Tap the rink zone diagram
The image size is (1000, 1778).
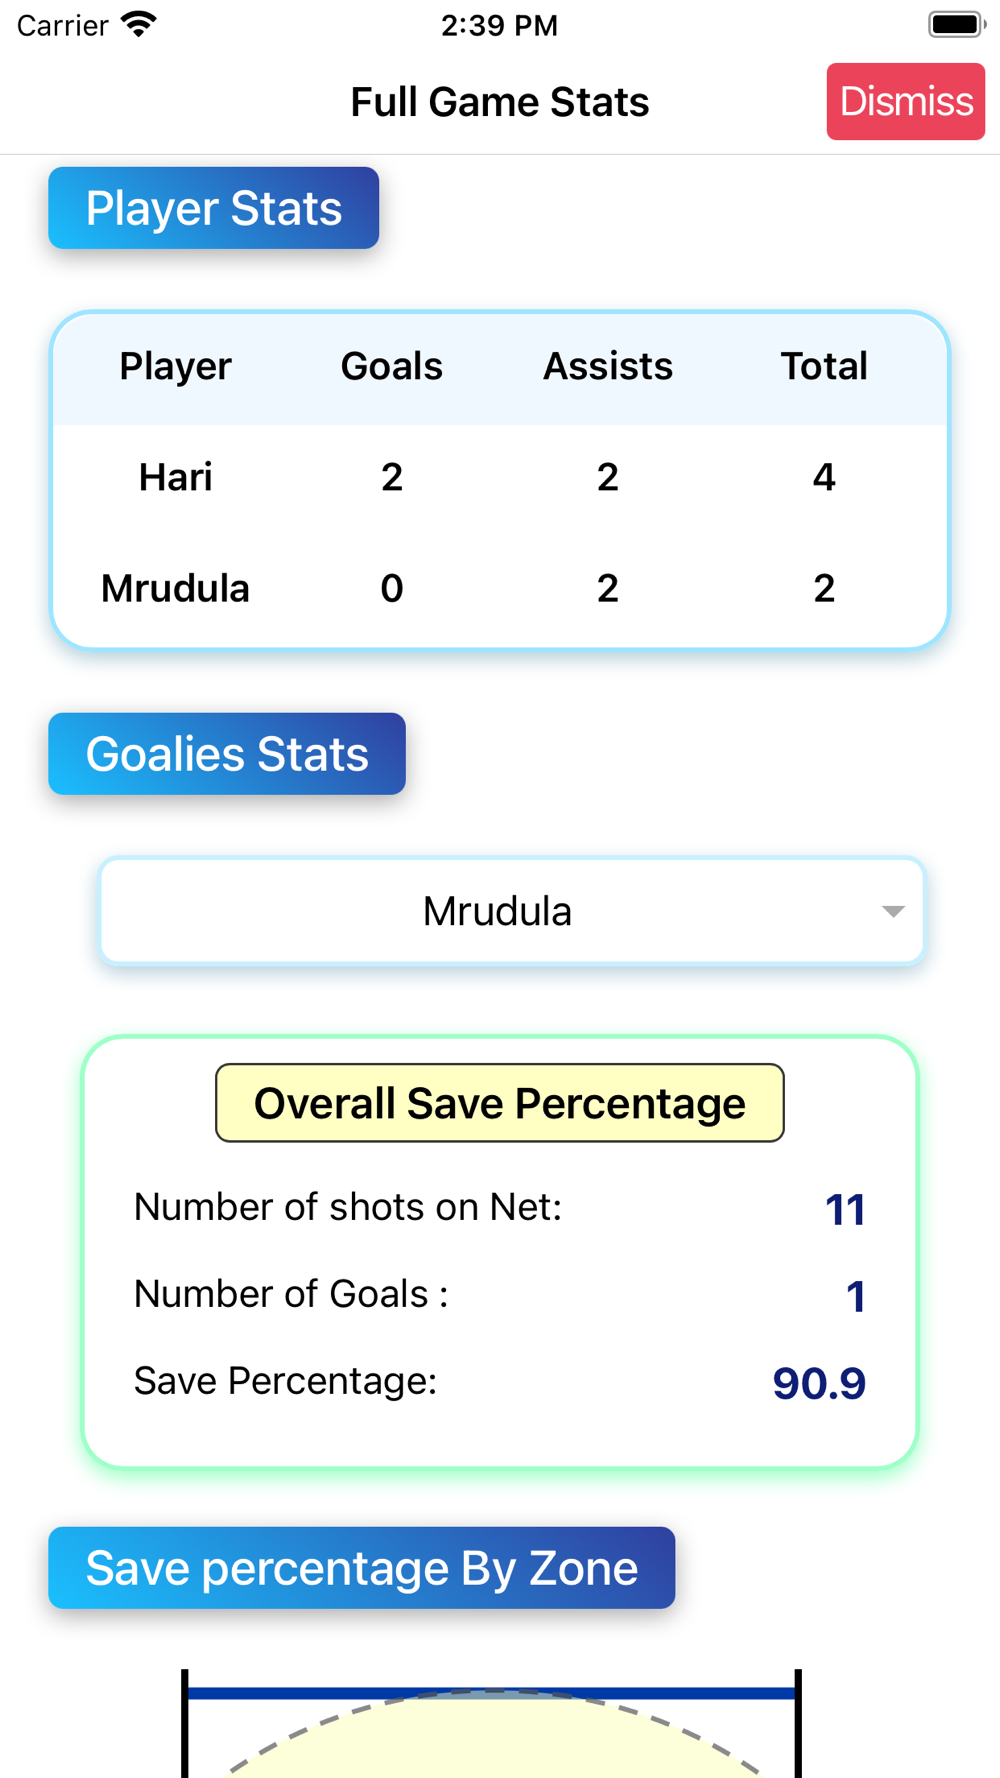pos(492,1723)
